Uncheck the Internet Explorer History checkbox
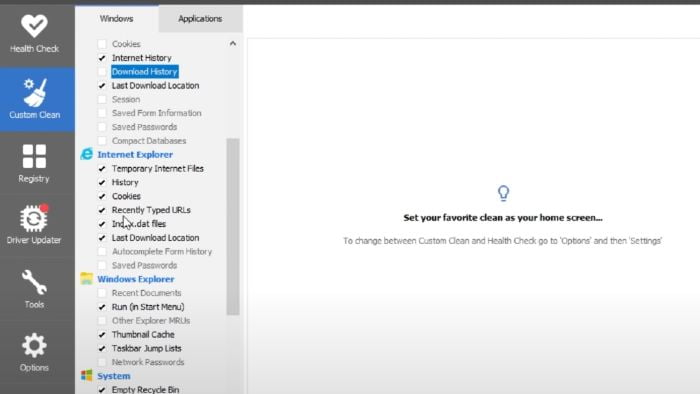 102,182
